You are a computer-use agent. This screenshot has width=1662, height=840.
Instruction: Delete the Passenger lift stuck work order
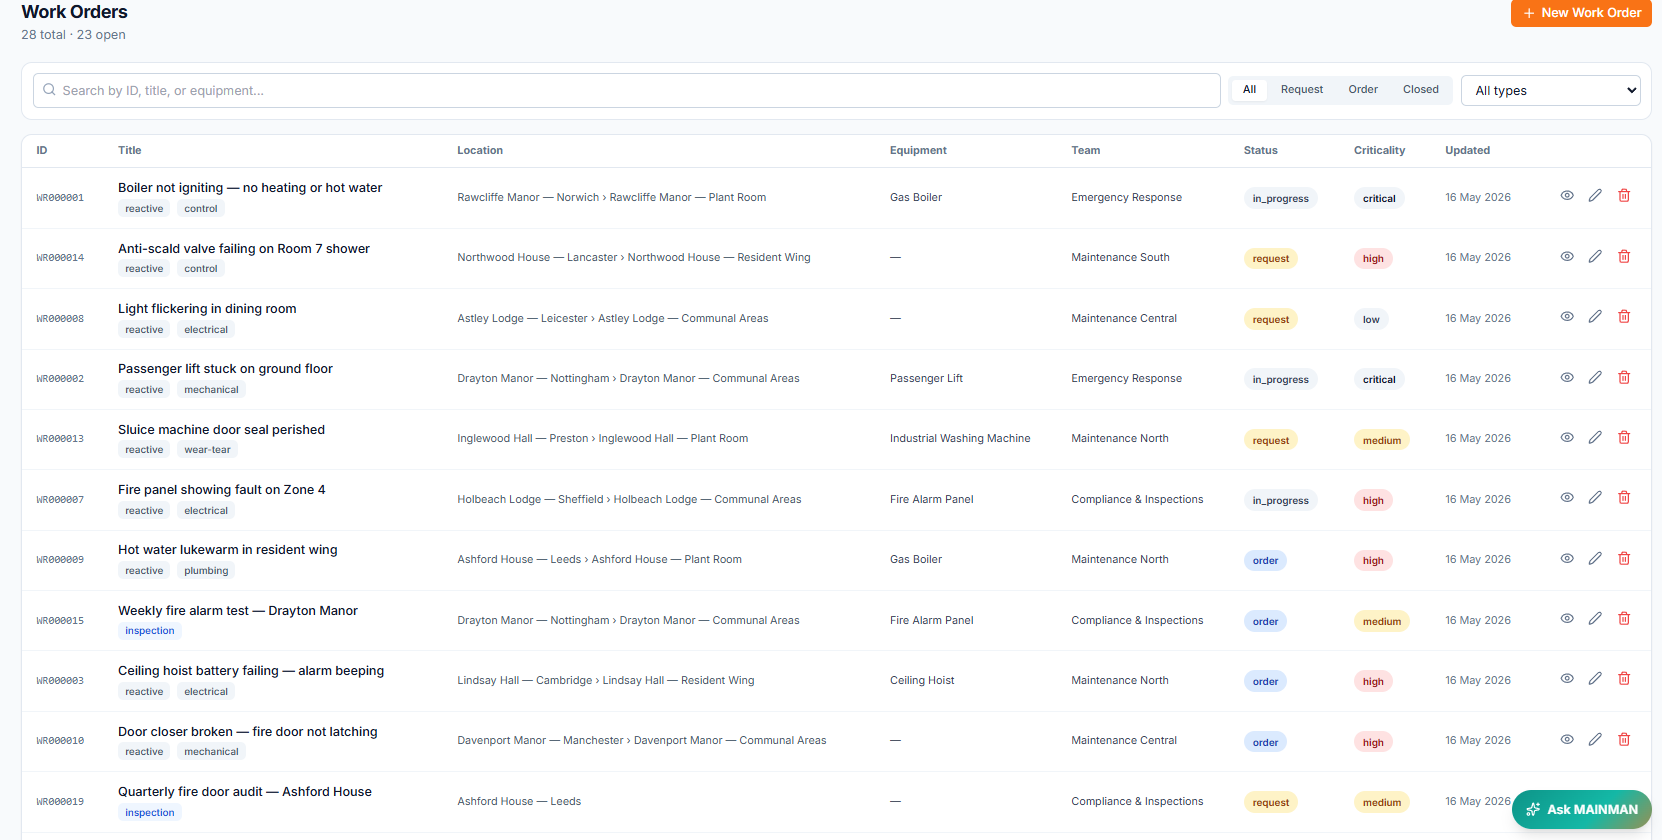1624,378
